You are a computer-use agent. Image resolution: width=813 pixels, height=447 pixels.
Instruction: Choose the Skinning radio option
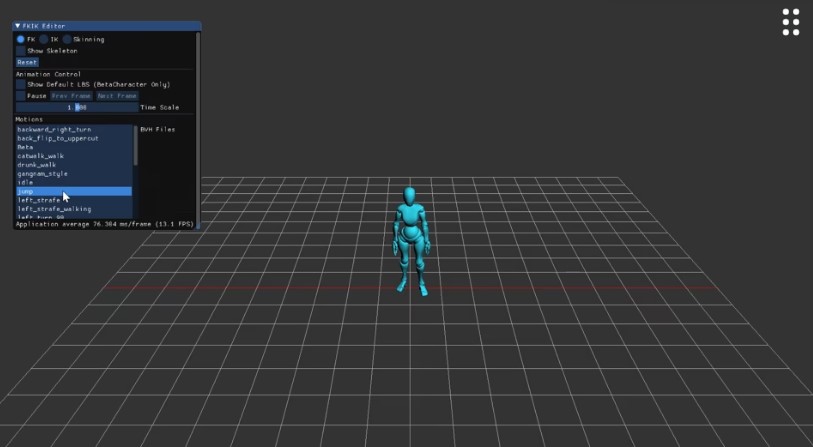[x=67, y=39]
